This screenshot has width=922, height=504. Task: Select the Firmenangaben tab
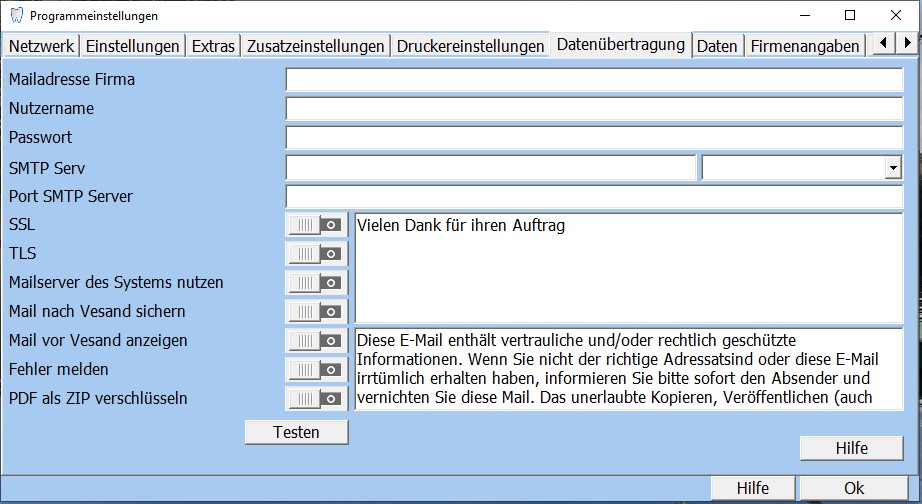(805, 46)
